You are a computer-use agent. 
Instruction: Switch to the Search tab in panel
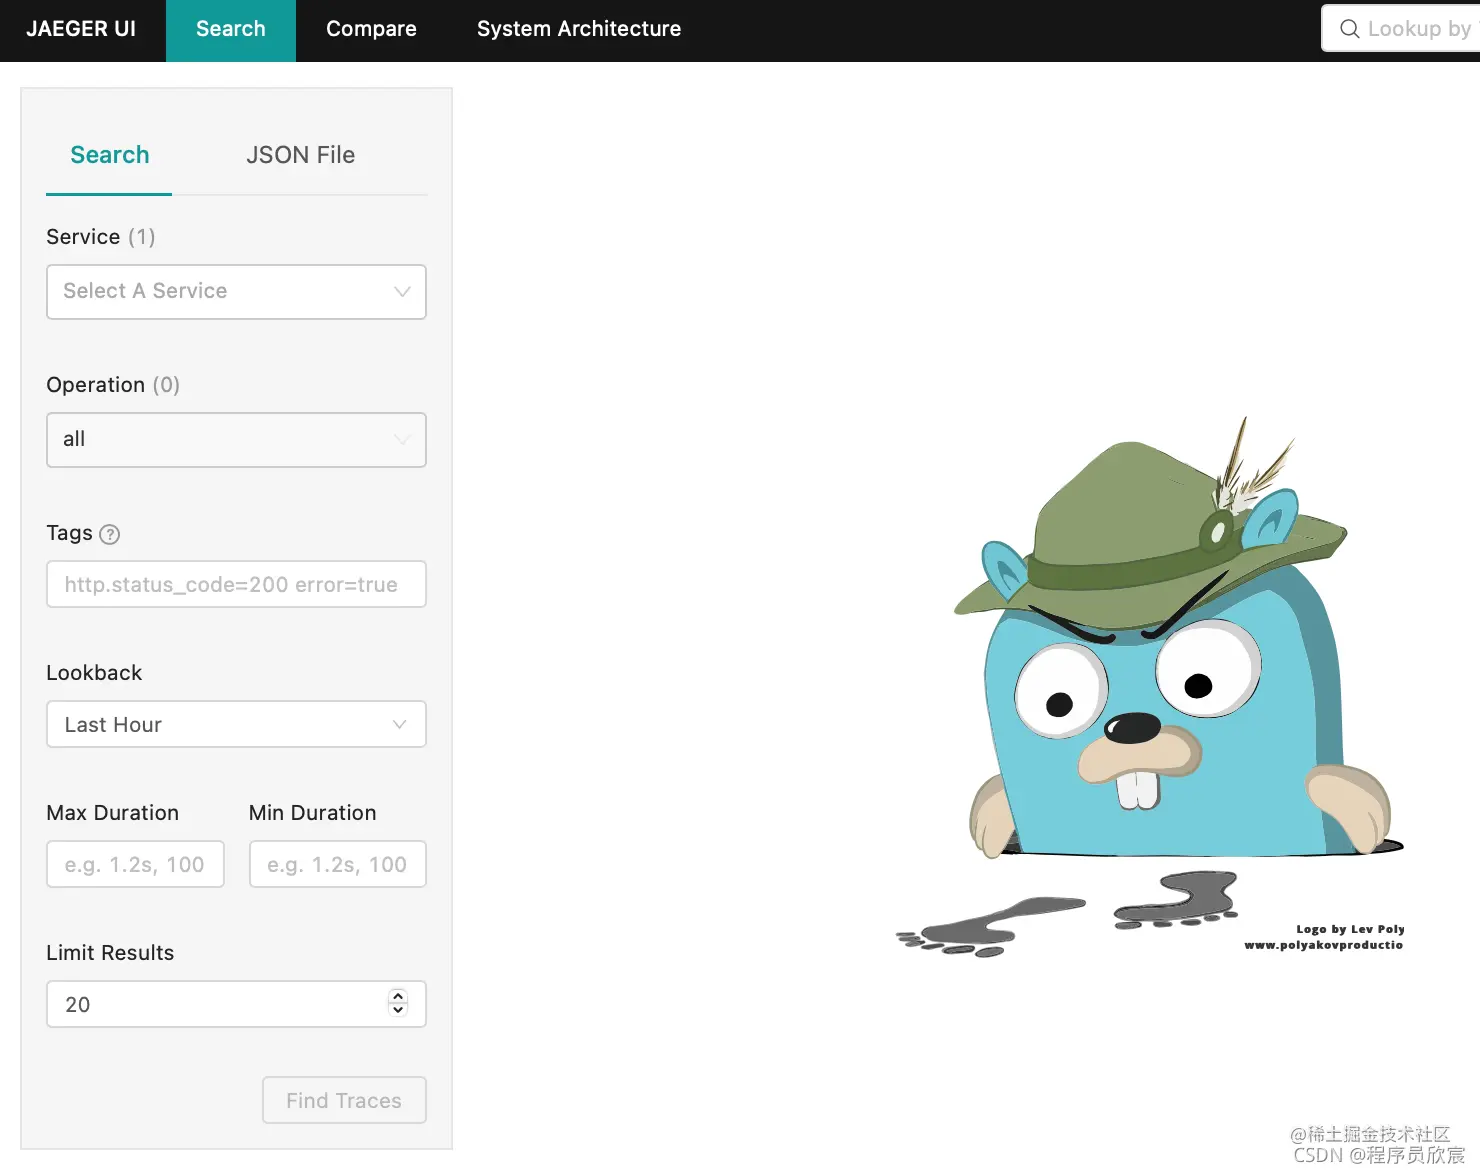point(109,155)
